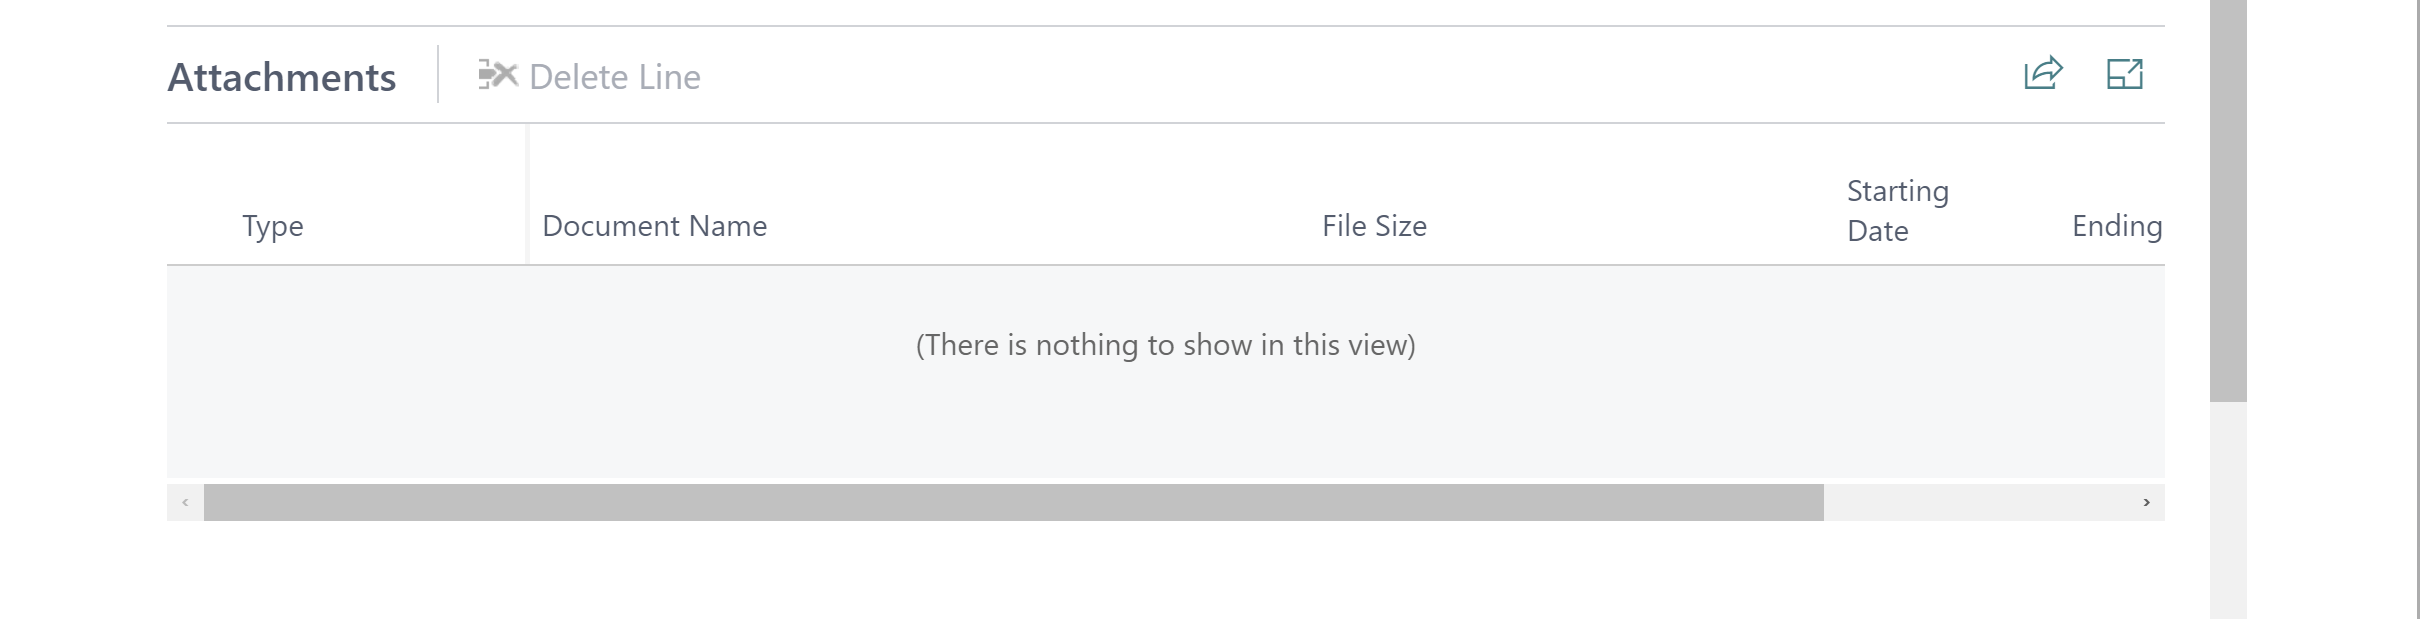Open the File Size column header

coord(1374,226)
